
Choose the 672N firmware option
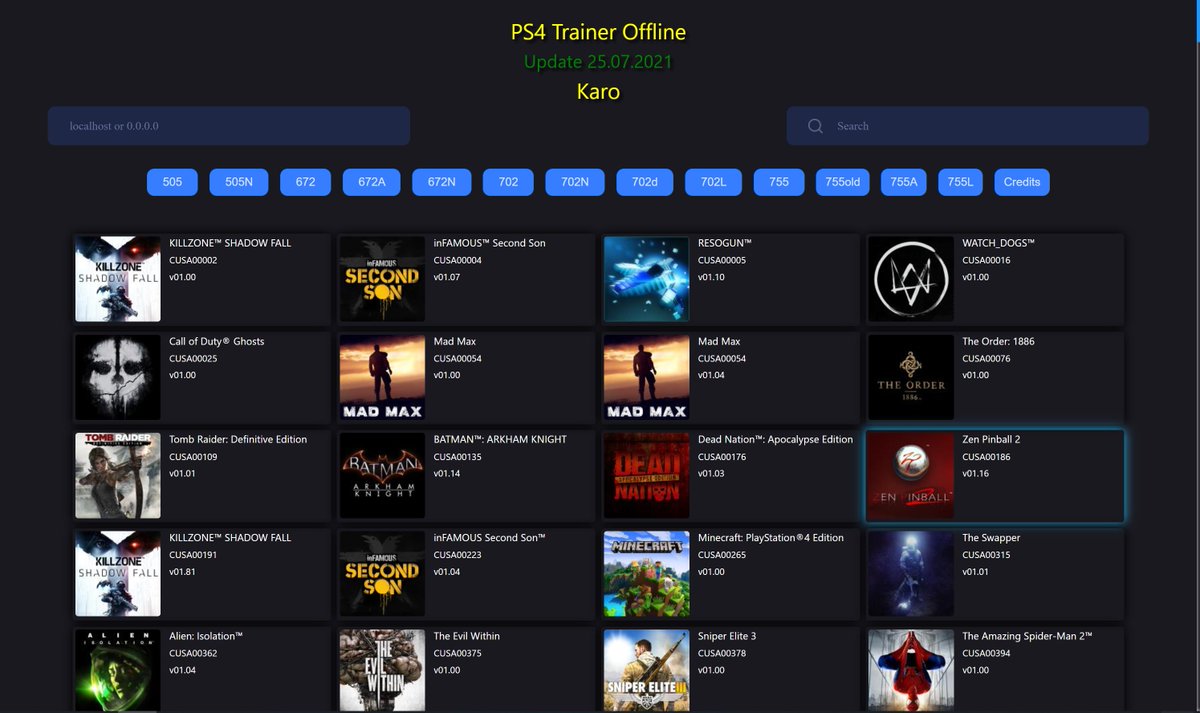click(x=442, y=182)
